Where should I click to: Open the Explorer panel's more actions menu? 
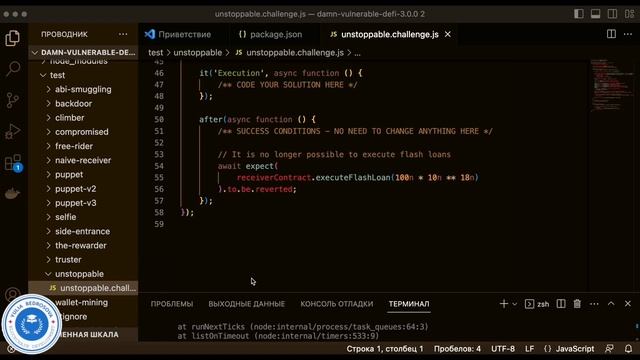click(x=123, y=34)
